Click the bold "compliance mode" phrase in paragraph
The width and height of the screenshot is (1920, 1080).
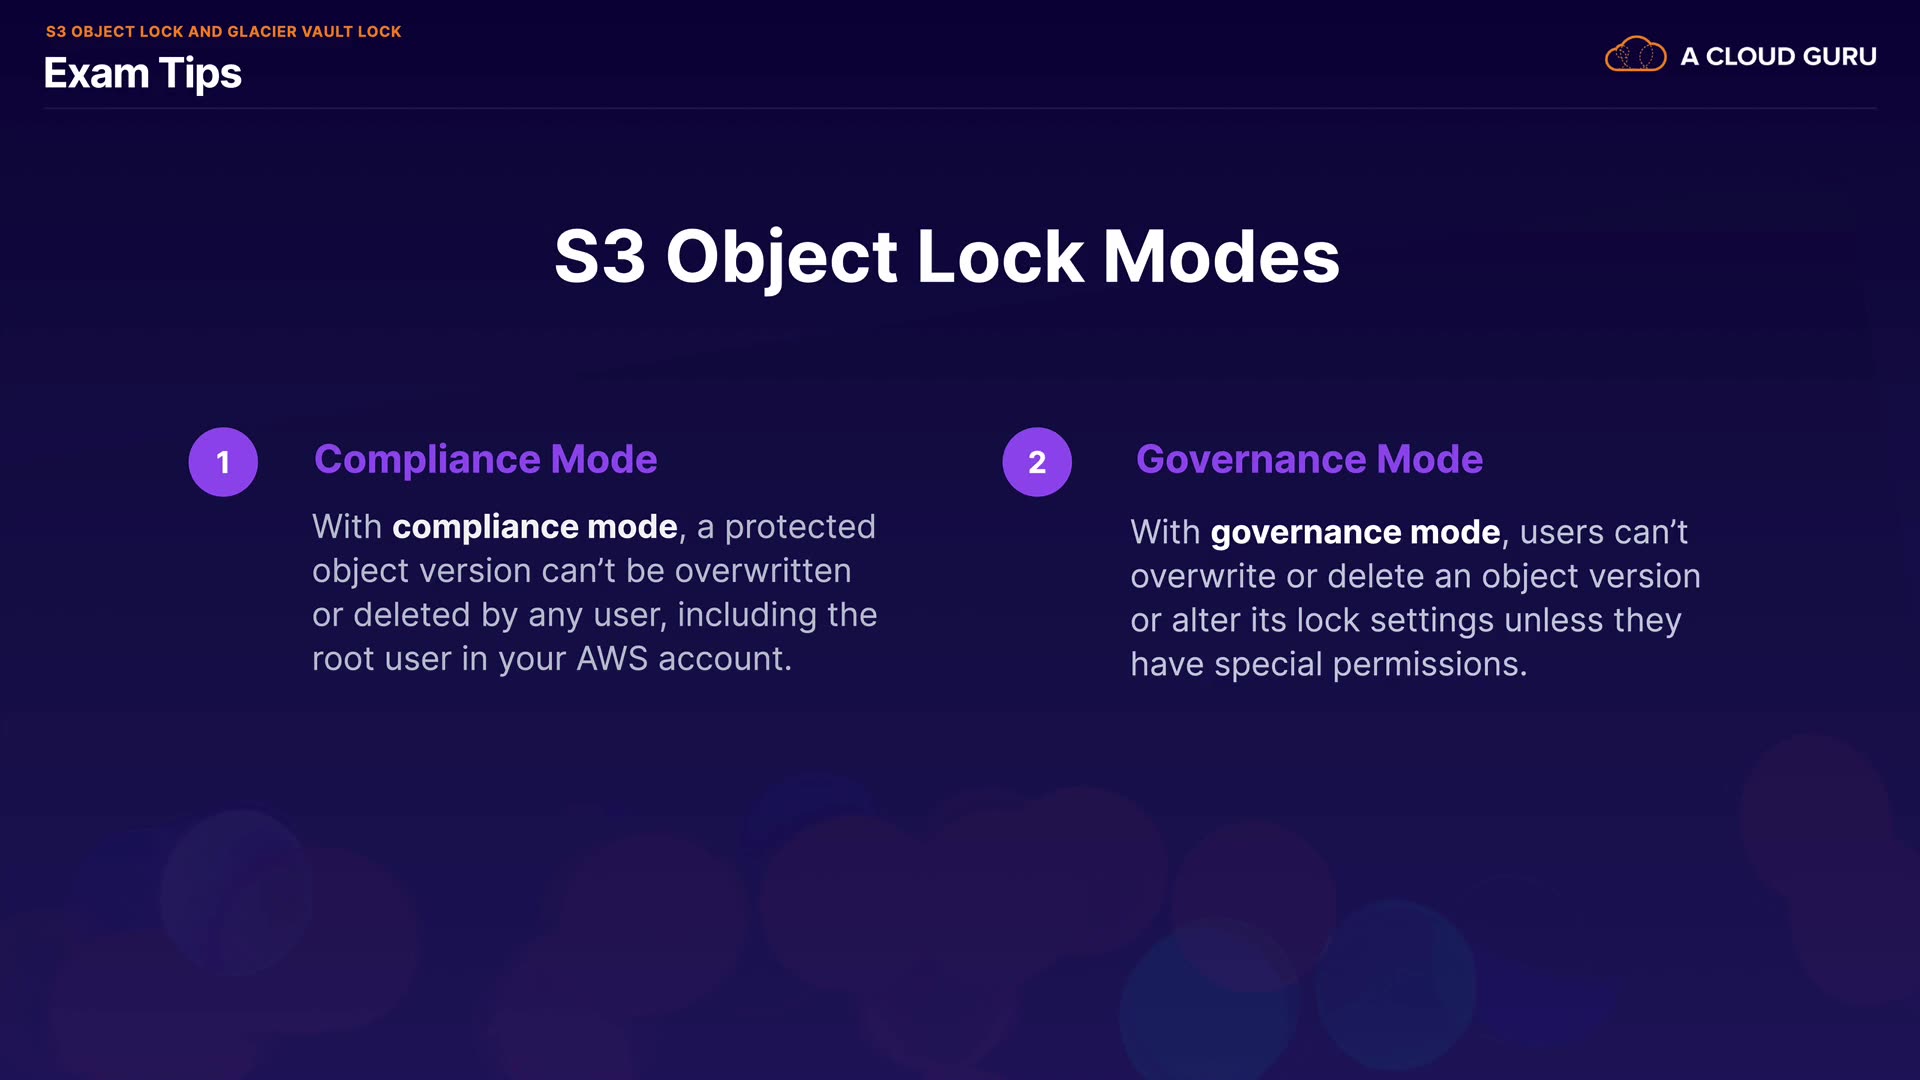[534, 527]
